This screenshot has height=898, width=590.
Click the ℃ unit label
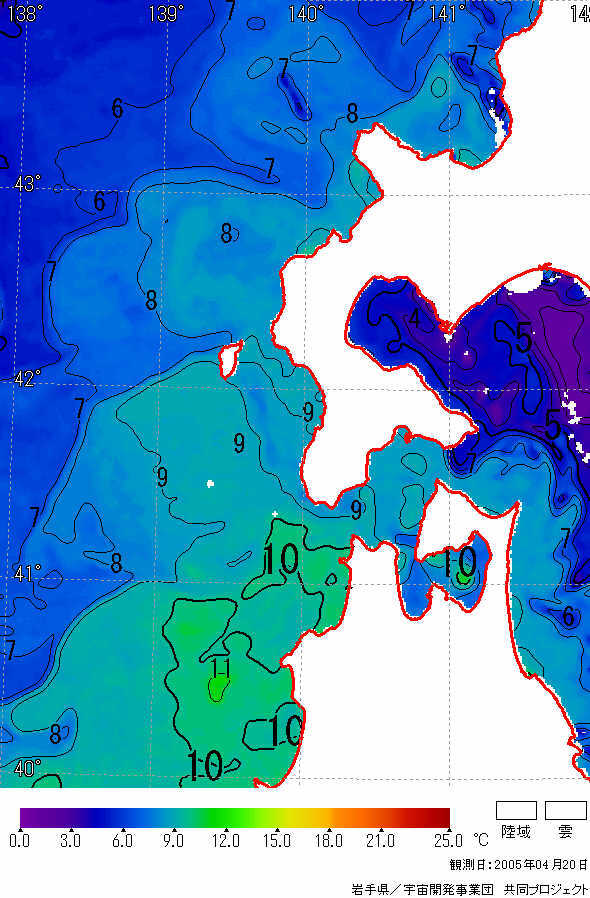point(481,840)
